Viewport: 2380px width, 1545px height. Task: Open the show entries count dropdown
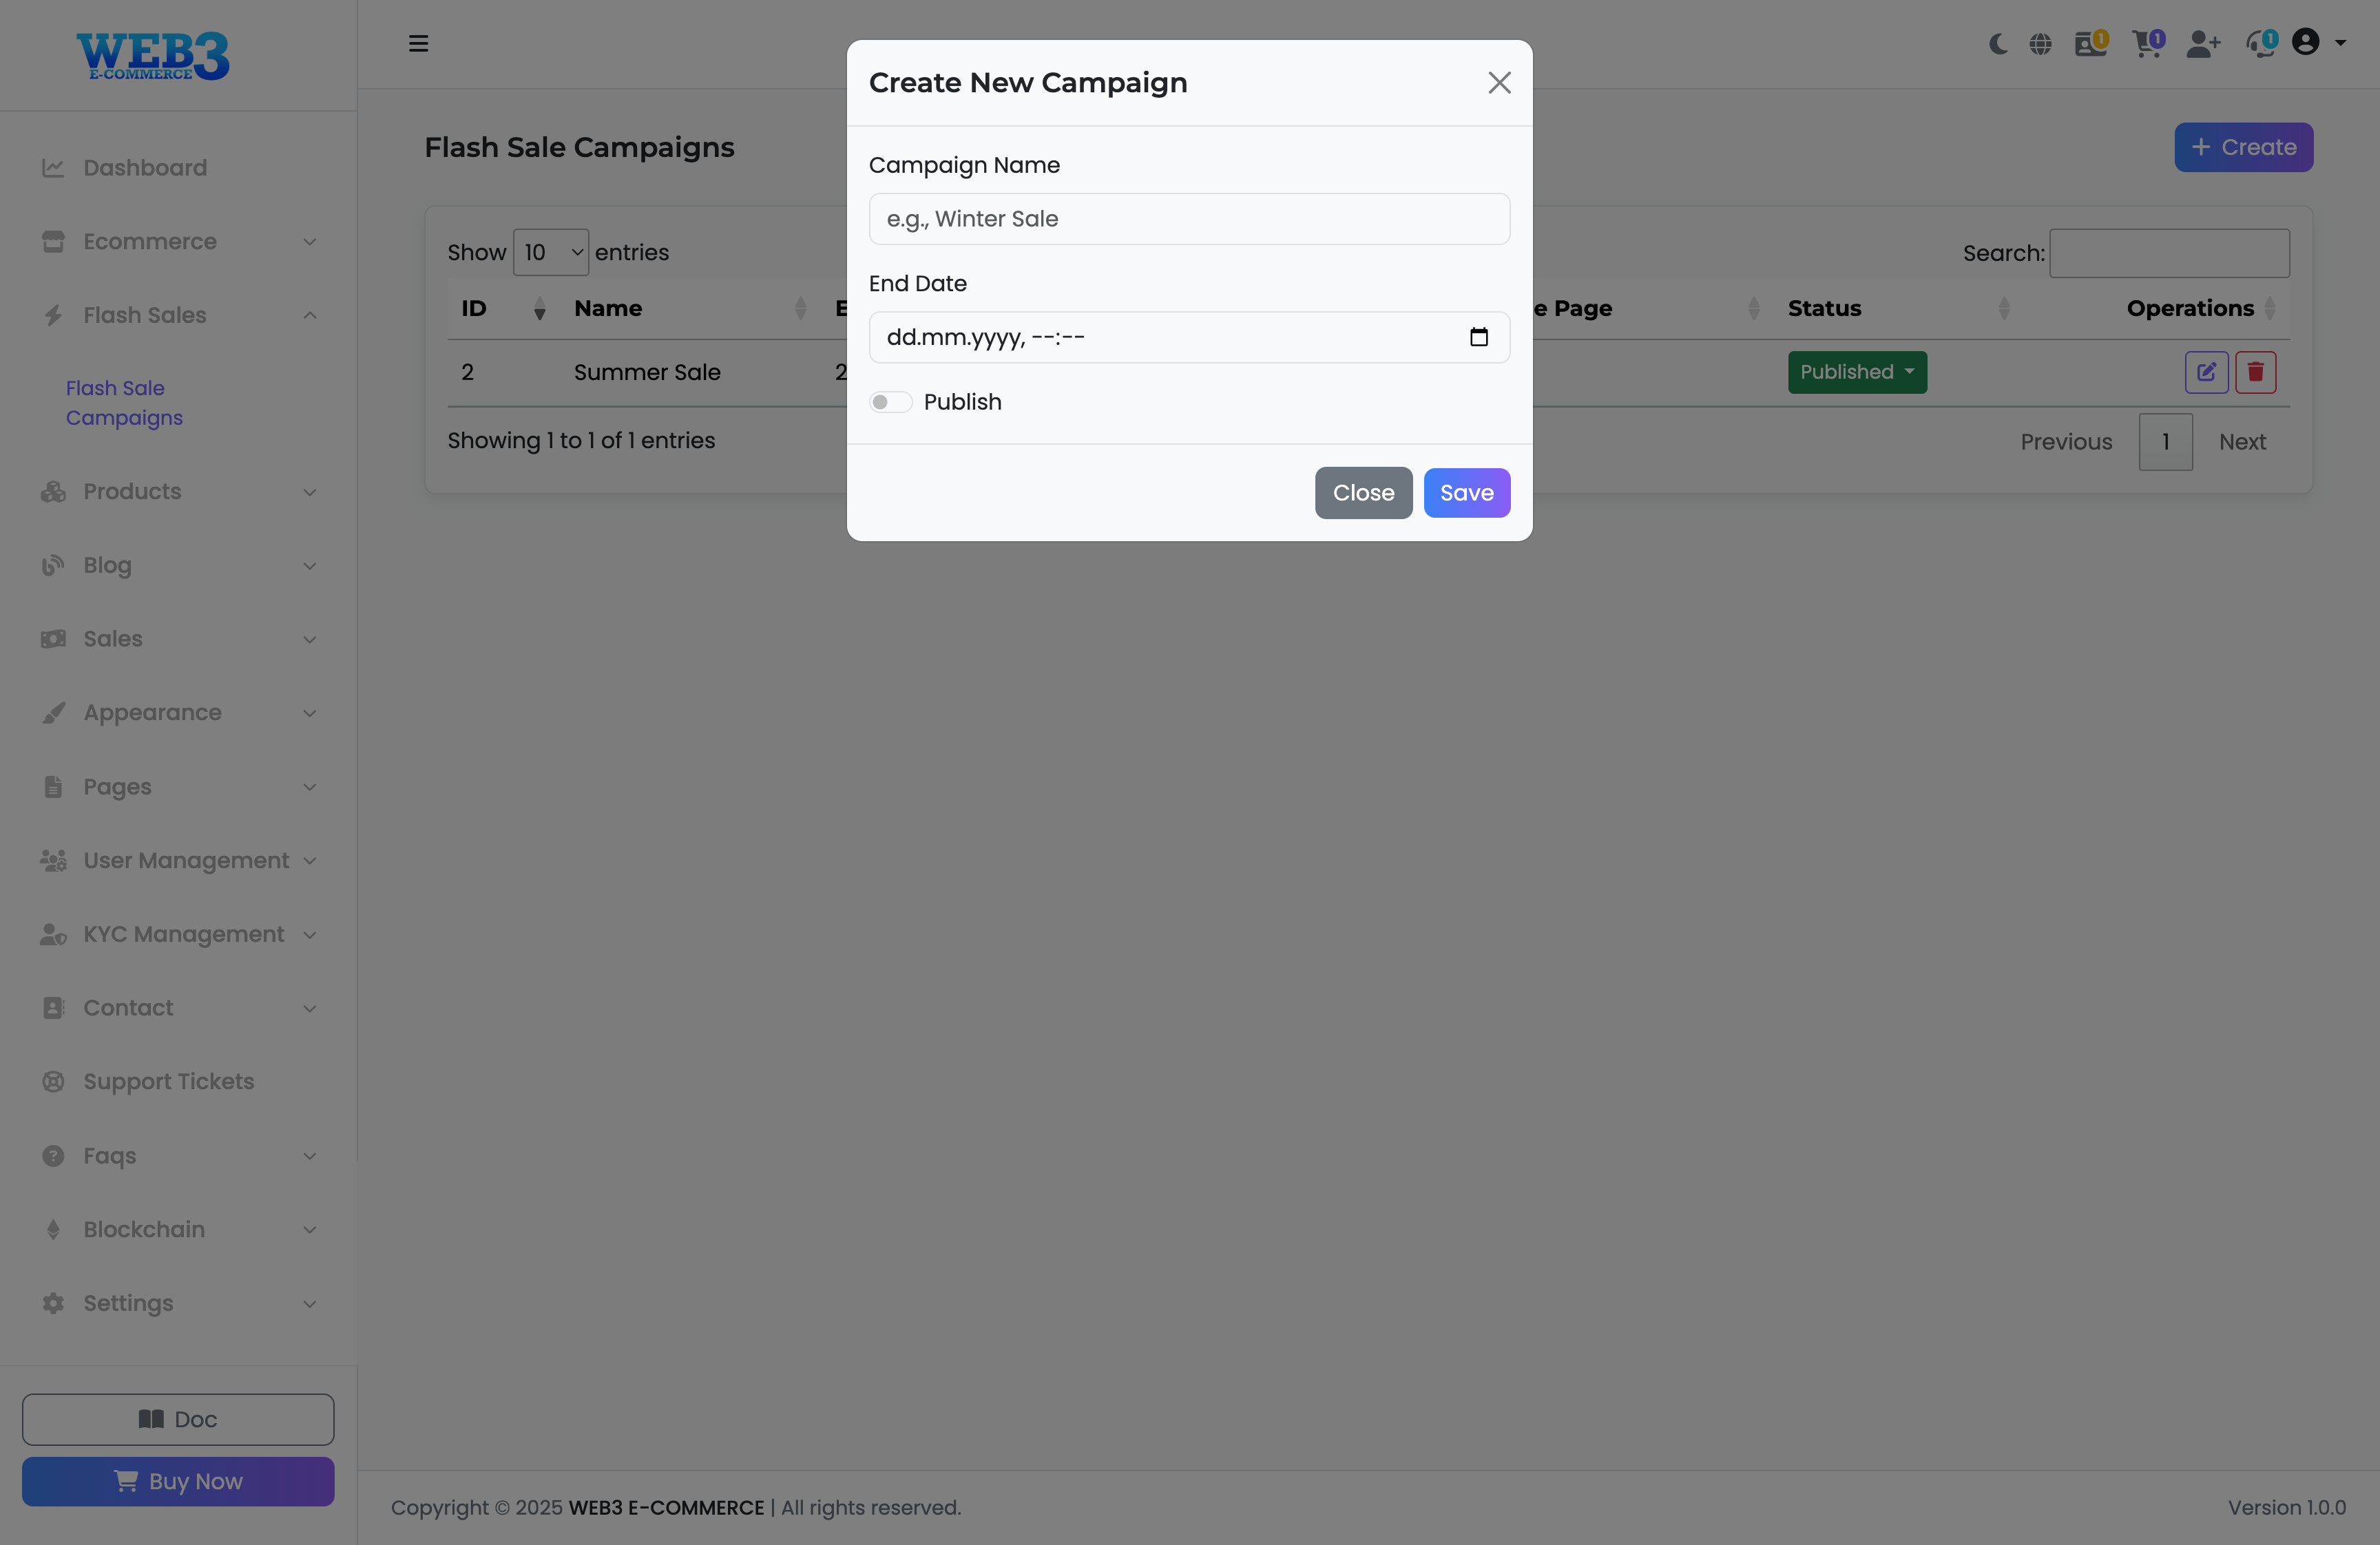pyautogui.click(x=551, y=252)
